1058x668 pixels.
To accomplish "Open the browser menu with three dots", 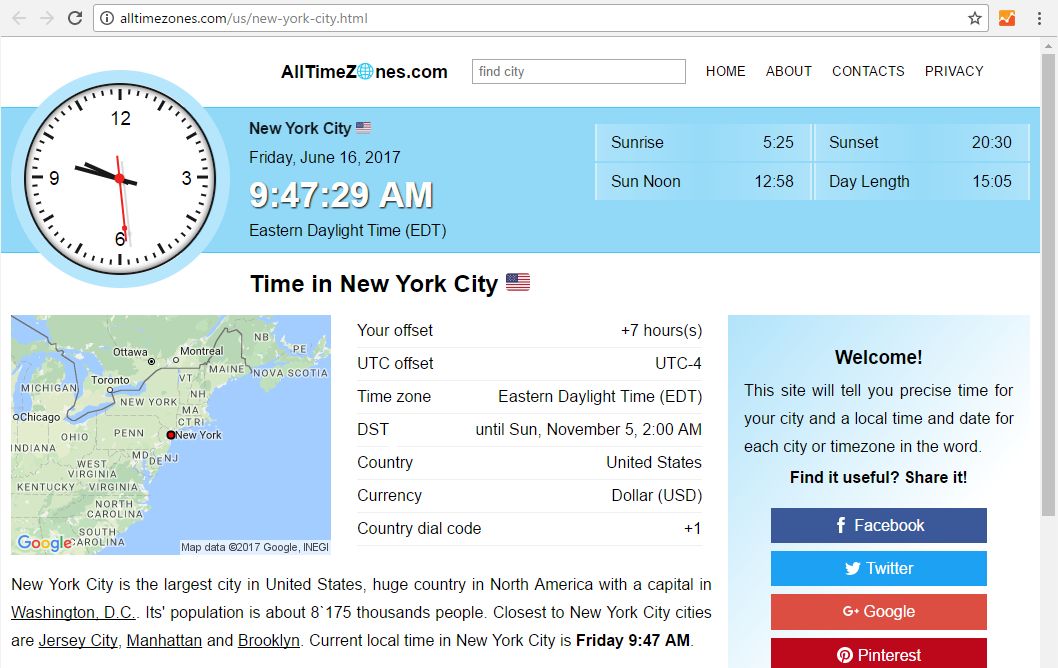I will (x=1040, y=17).
